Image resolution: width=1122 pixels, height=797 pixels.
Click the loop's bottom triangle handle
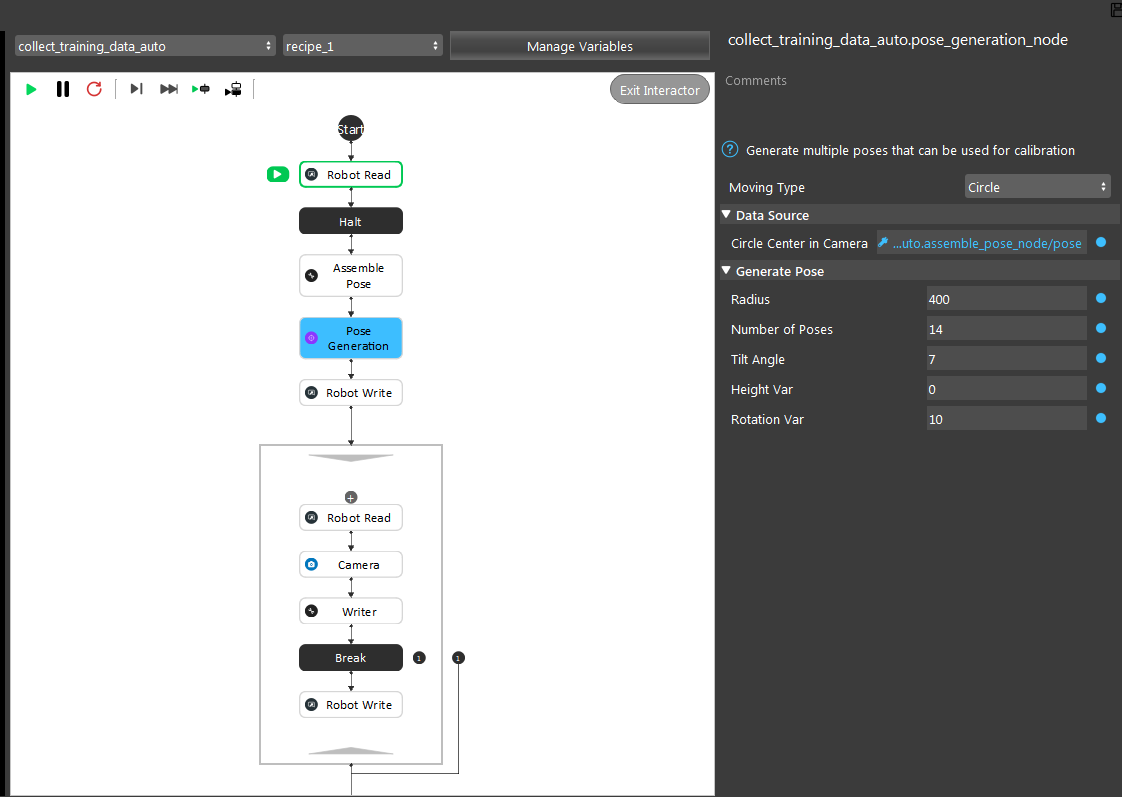[x=351, y=750]
